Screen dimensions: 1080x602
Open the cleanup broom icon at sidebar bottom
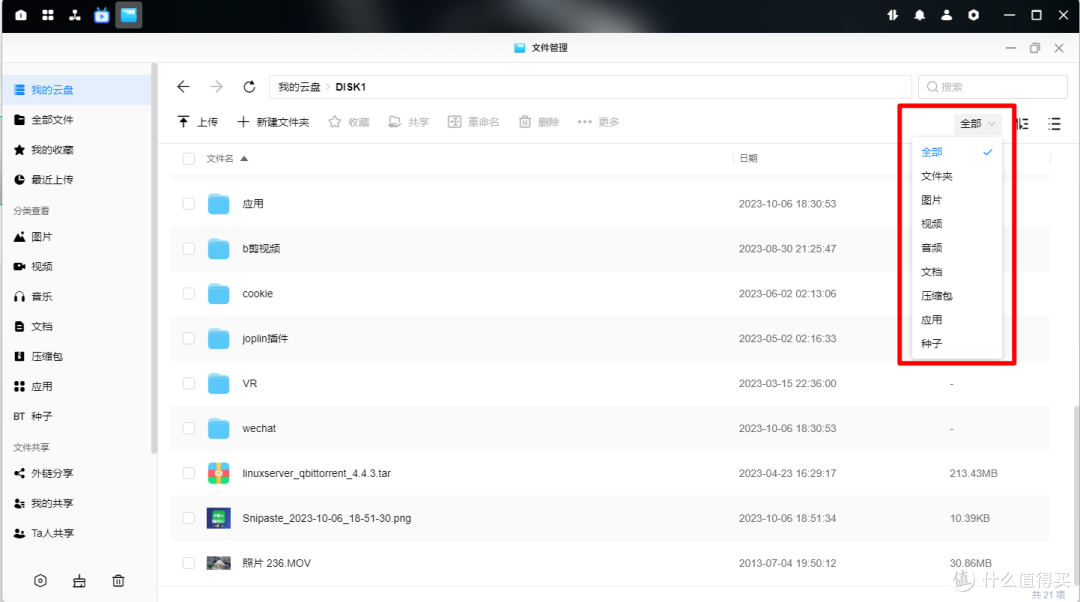click(79, 581)
